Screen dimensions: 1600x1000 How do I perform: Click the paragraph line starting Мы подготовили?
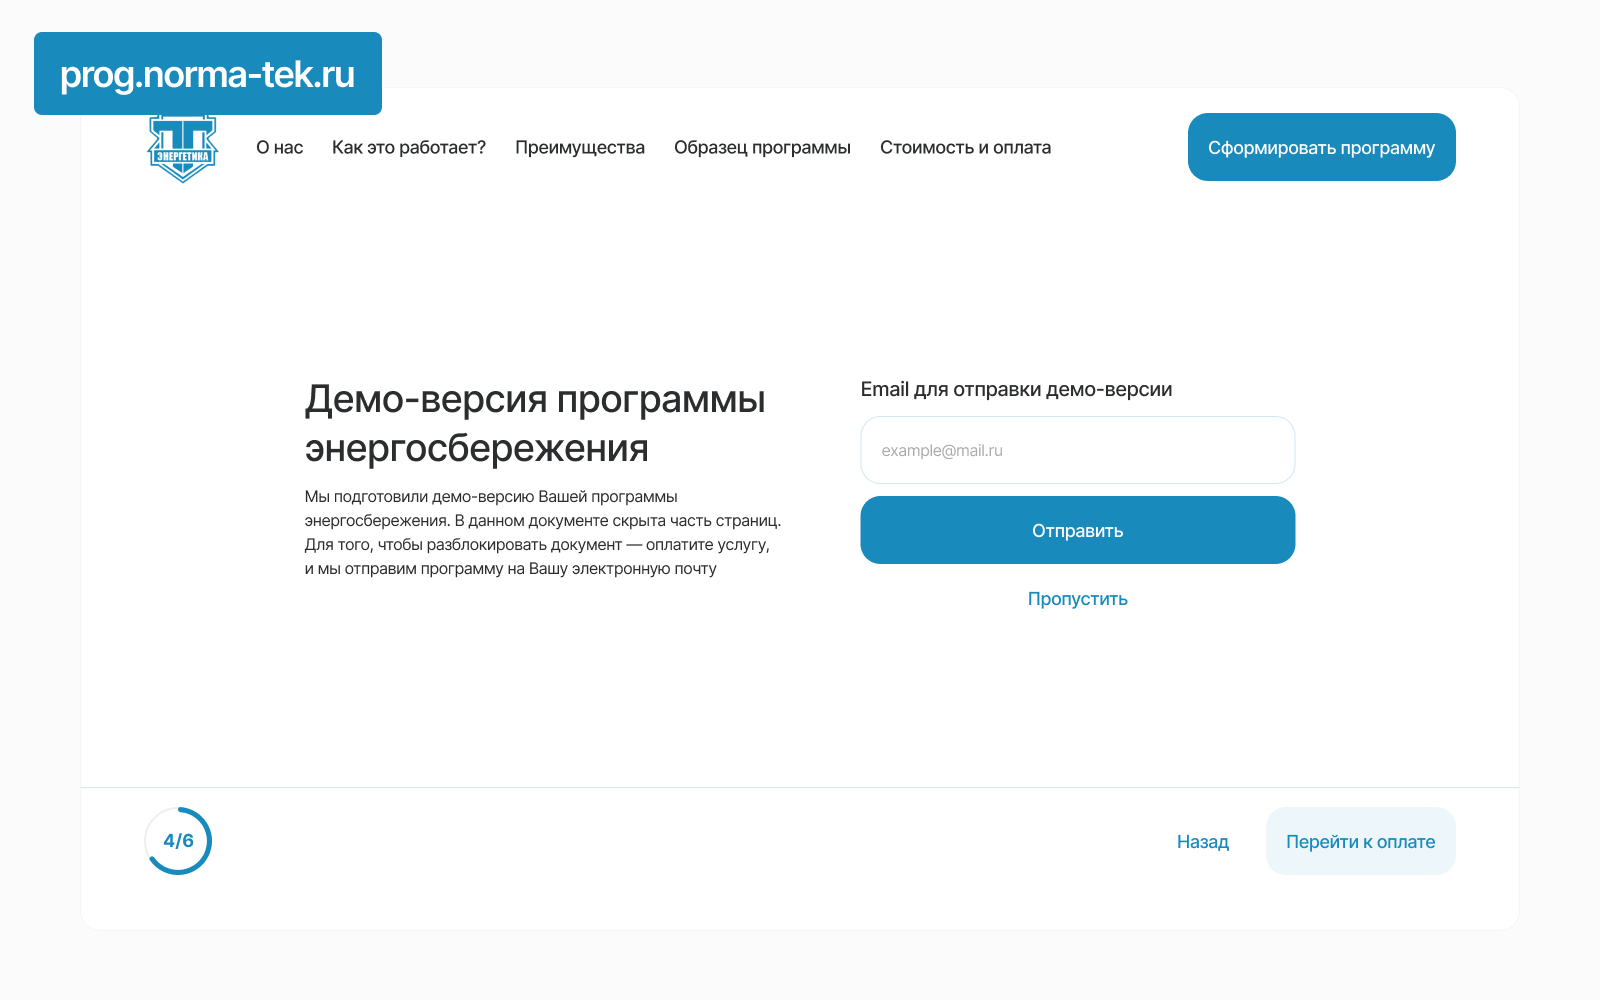[491, 497]
